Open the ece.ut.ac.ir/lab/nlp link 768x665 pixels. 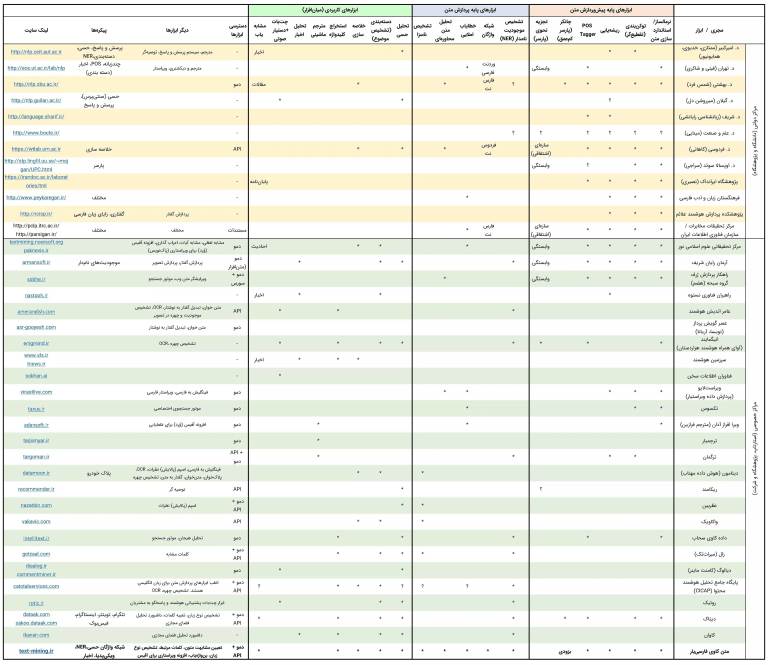coord(36,68)
